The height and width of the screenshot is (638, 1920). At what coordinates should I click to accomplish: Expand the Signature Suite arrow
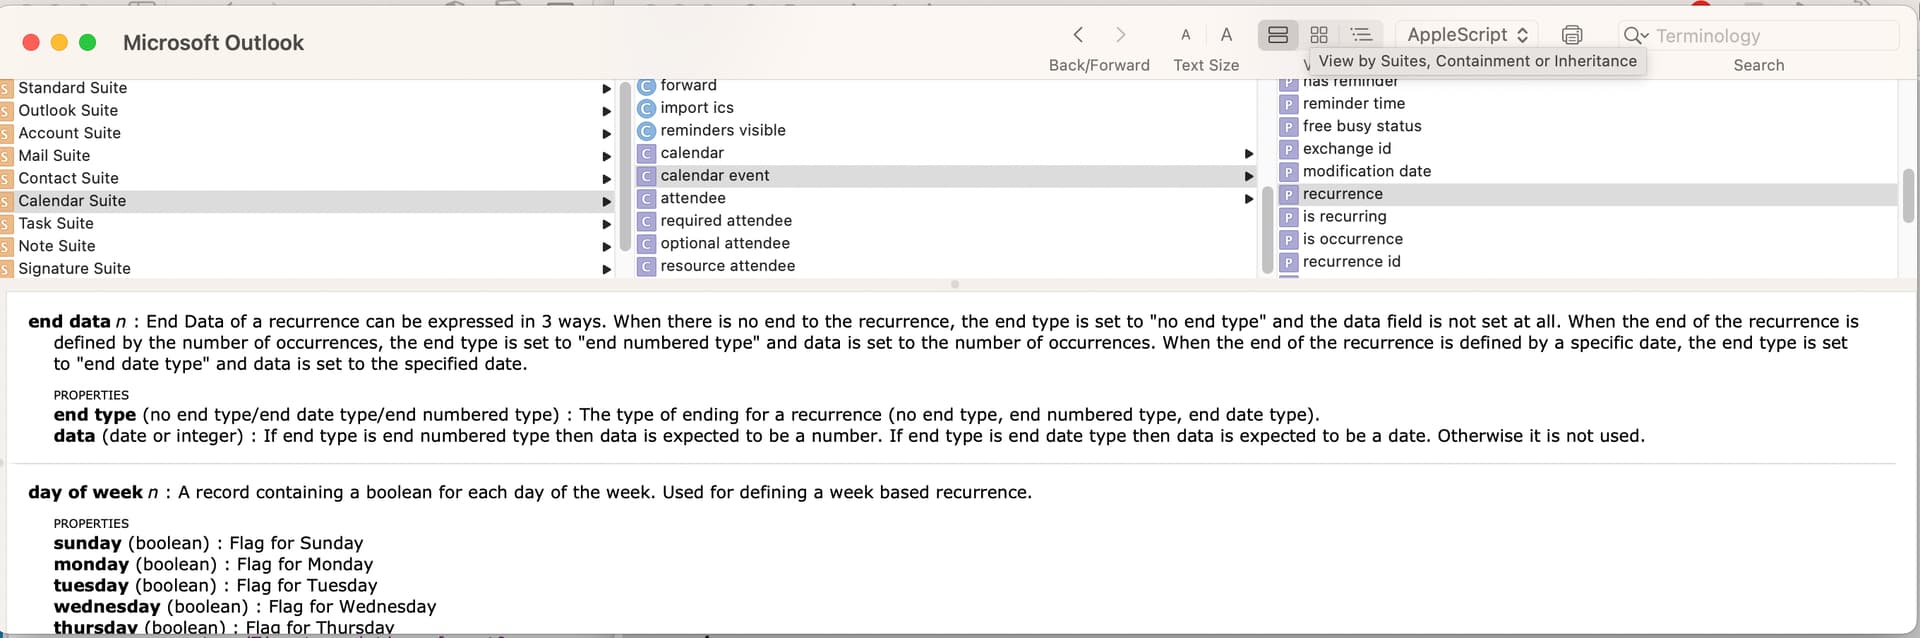(x=606, y=269)
